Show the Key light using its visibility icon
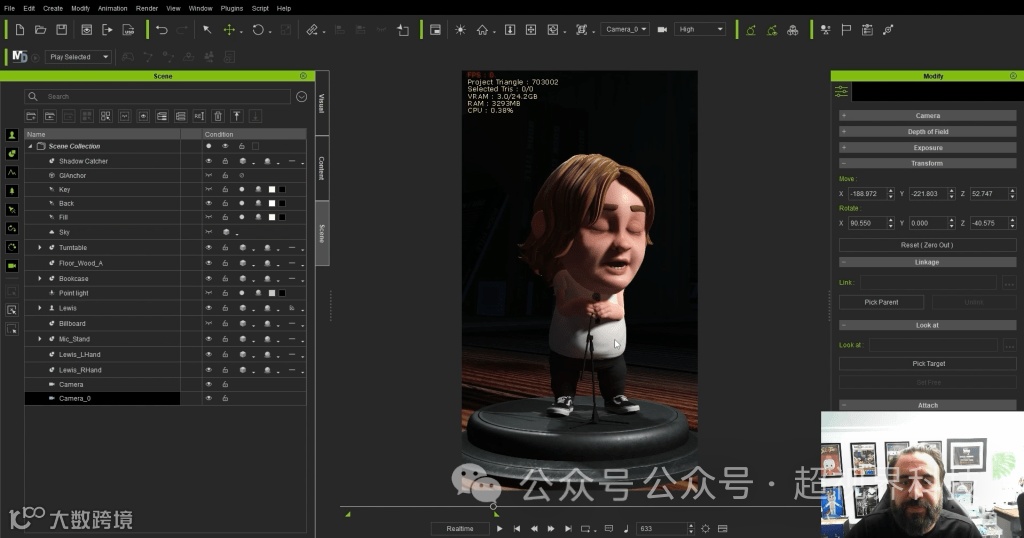The height and width of the screenshot is (538, 1024). tap(209, 189)
